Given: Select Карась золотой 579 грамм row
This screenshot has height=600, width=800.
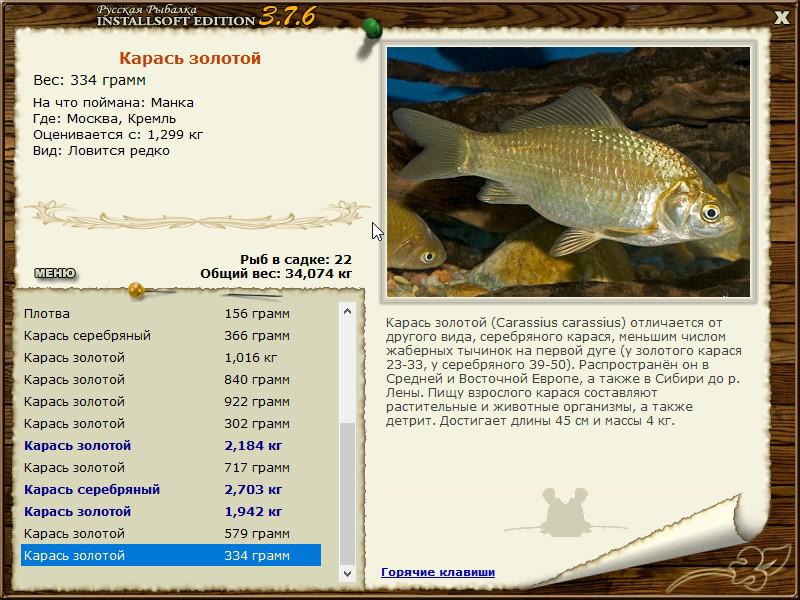Looking at the screenshot, I should [x=171, y=533].
